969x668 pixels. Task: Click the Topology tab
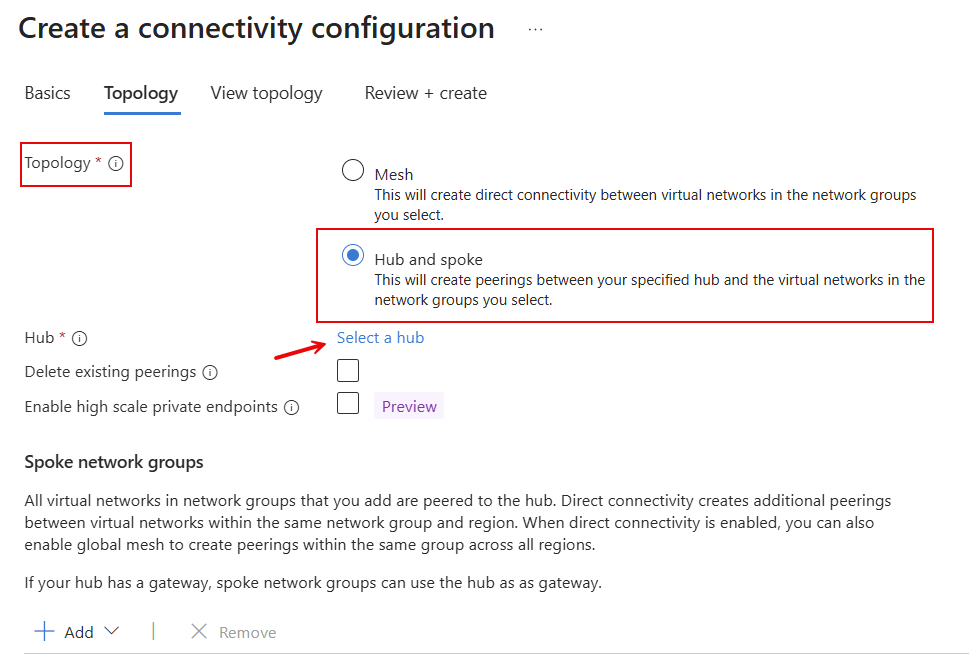[x=140, y=93]
